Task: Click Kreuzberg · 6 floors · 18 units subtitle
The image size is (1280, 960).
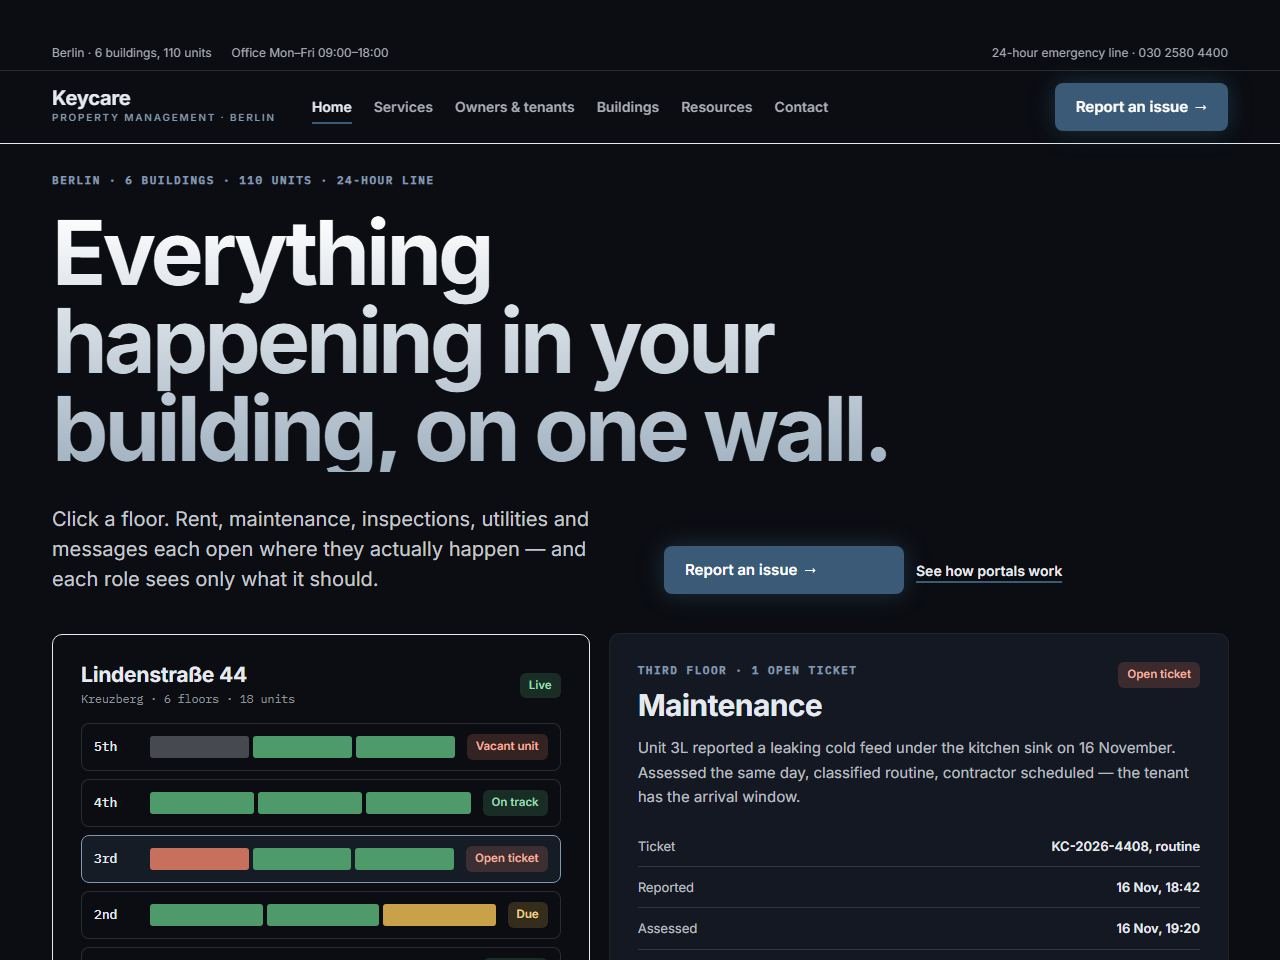Action: [188, 700]
